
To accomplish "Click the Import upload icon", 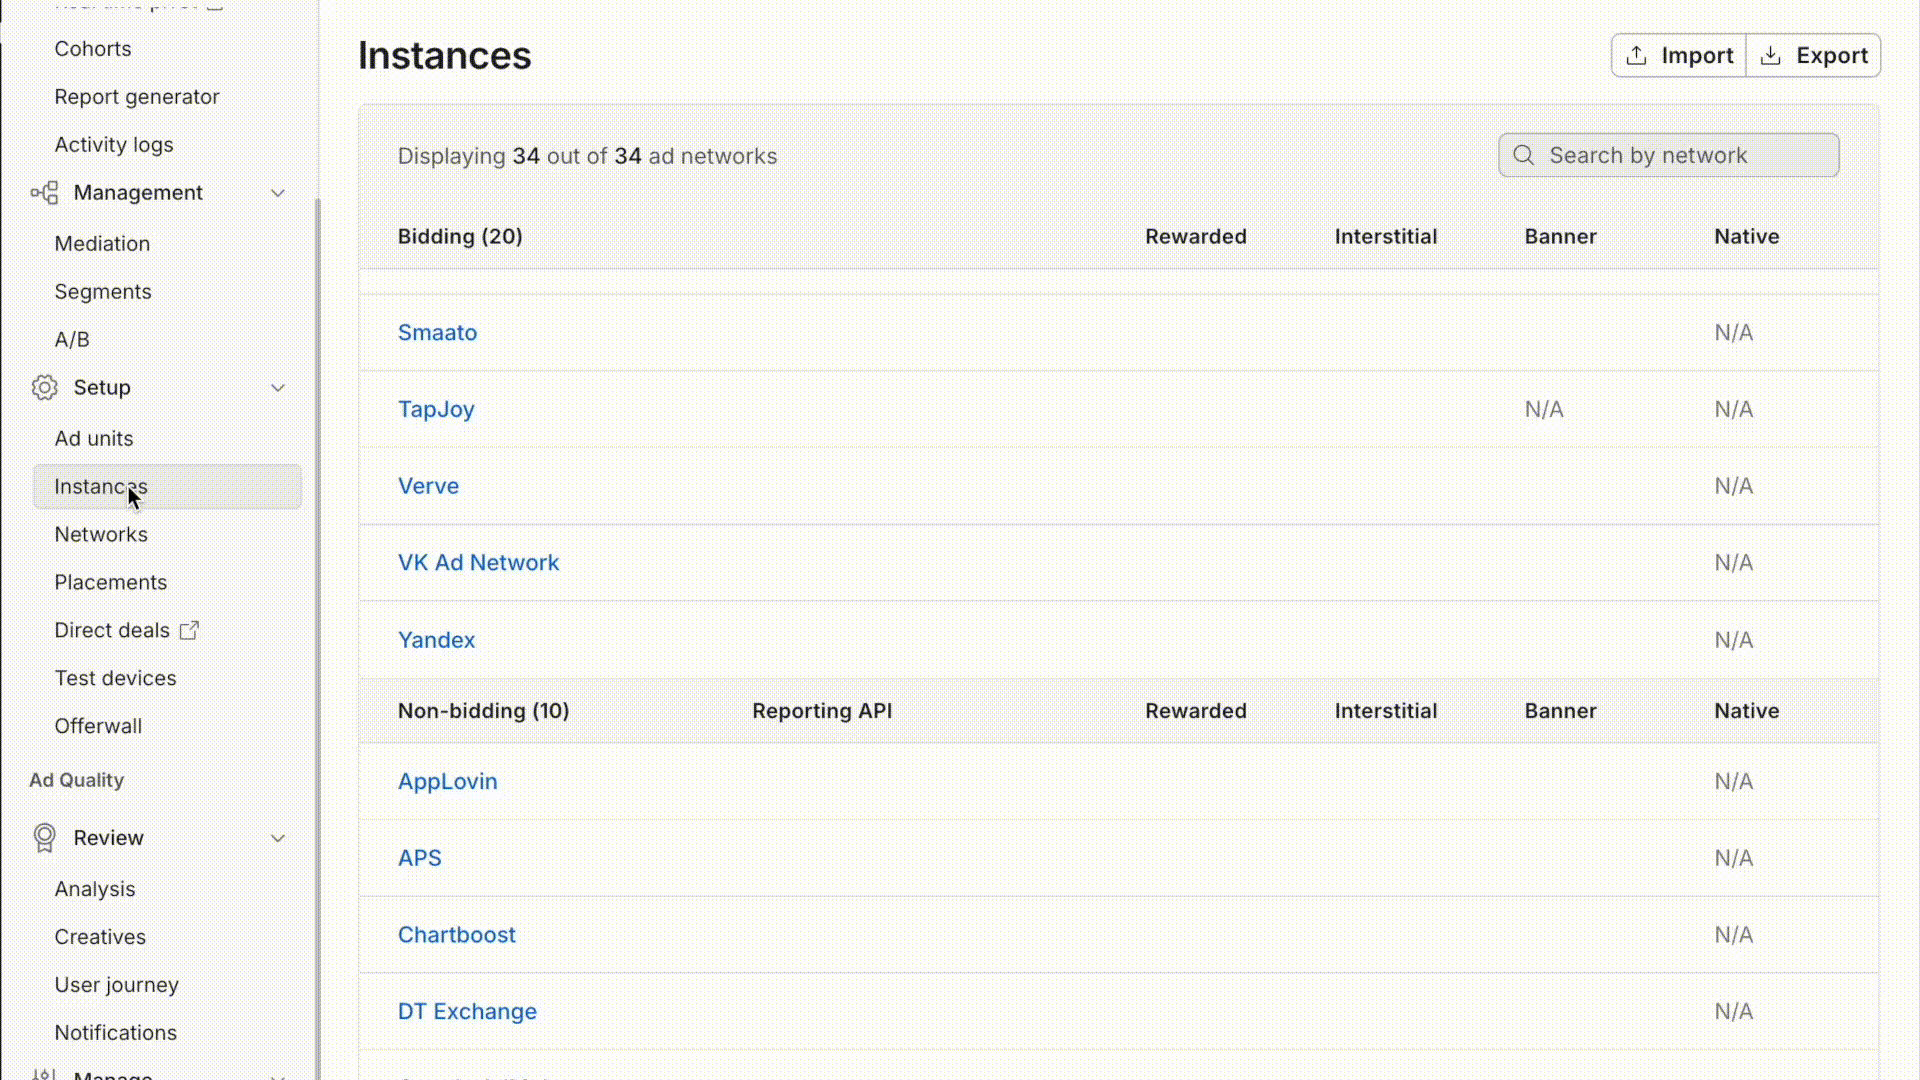I will [1636, 56].
